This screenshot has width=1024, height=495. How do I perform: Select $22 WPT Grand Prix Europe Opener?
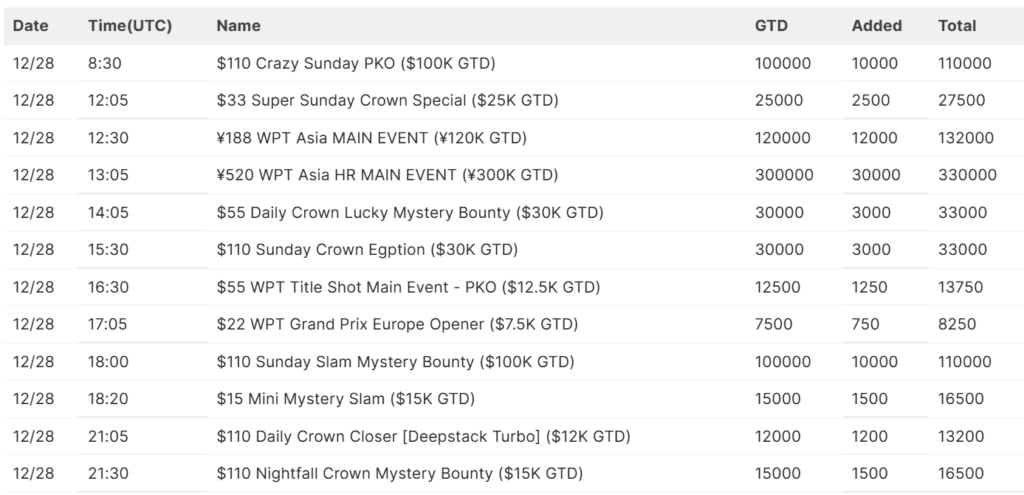coord(397,324)
